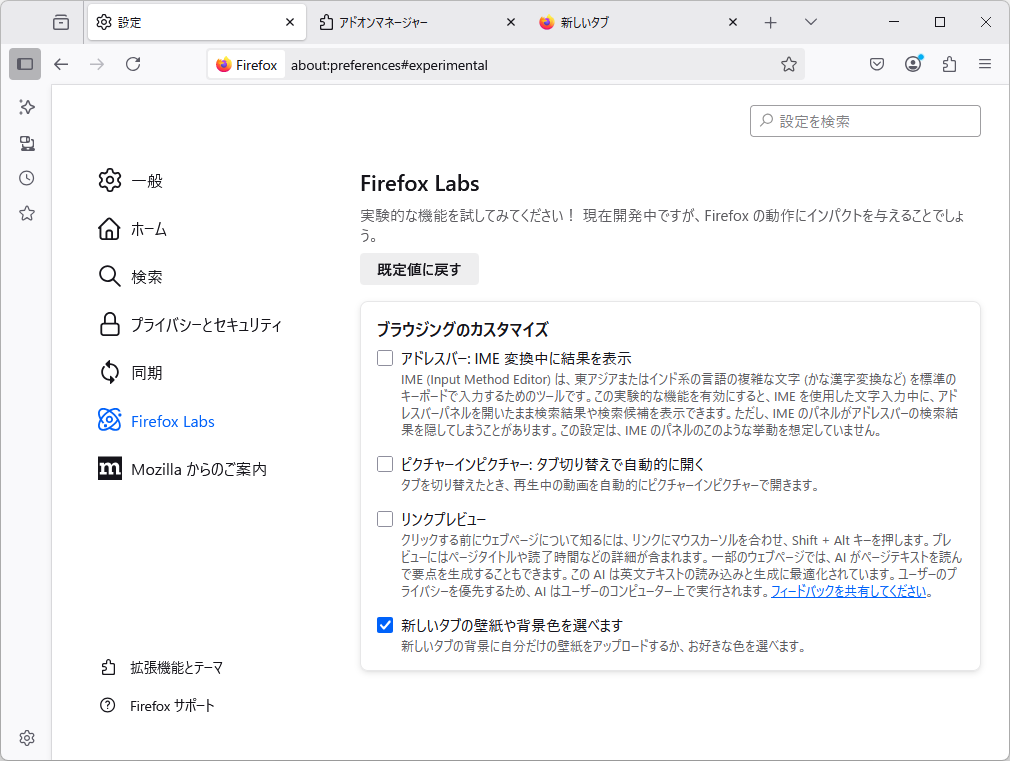Open the フィードバックを共有してください link
This screenshot has width=1010, height=761.
point(849,590)
